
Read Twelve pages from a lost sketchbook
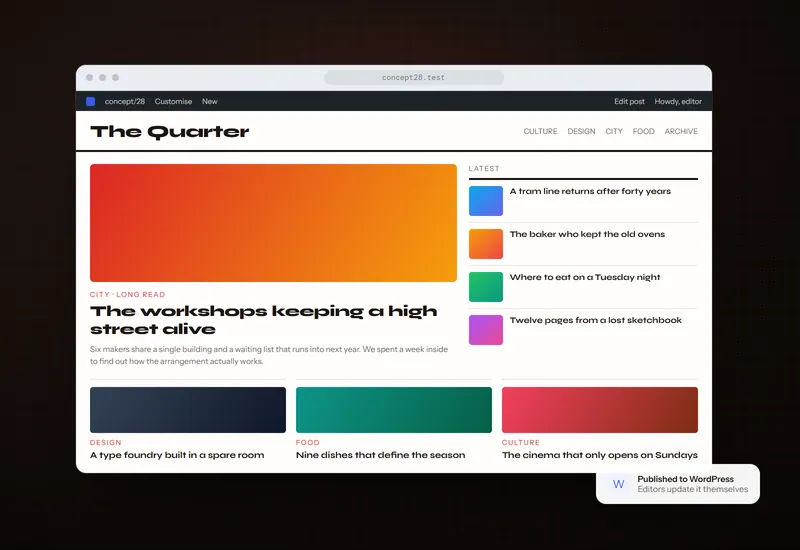tap(595, 320)
